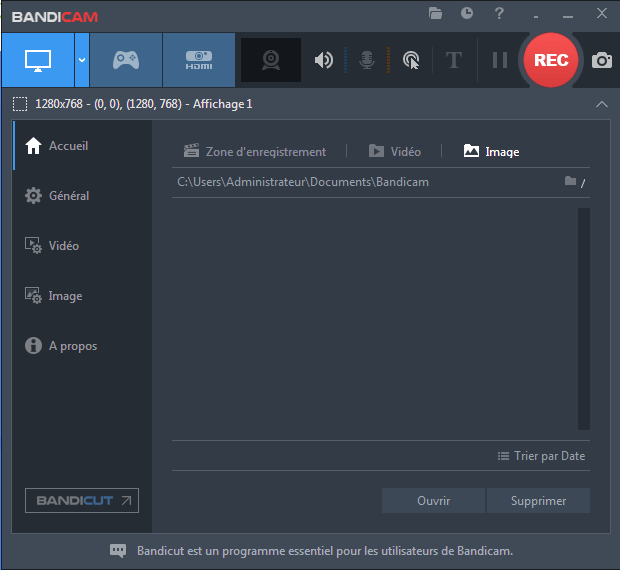Minimize to tray with small dash button

pos(536,17)
